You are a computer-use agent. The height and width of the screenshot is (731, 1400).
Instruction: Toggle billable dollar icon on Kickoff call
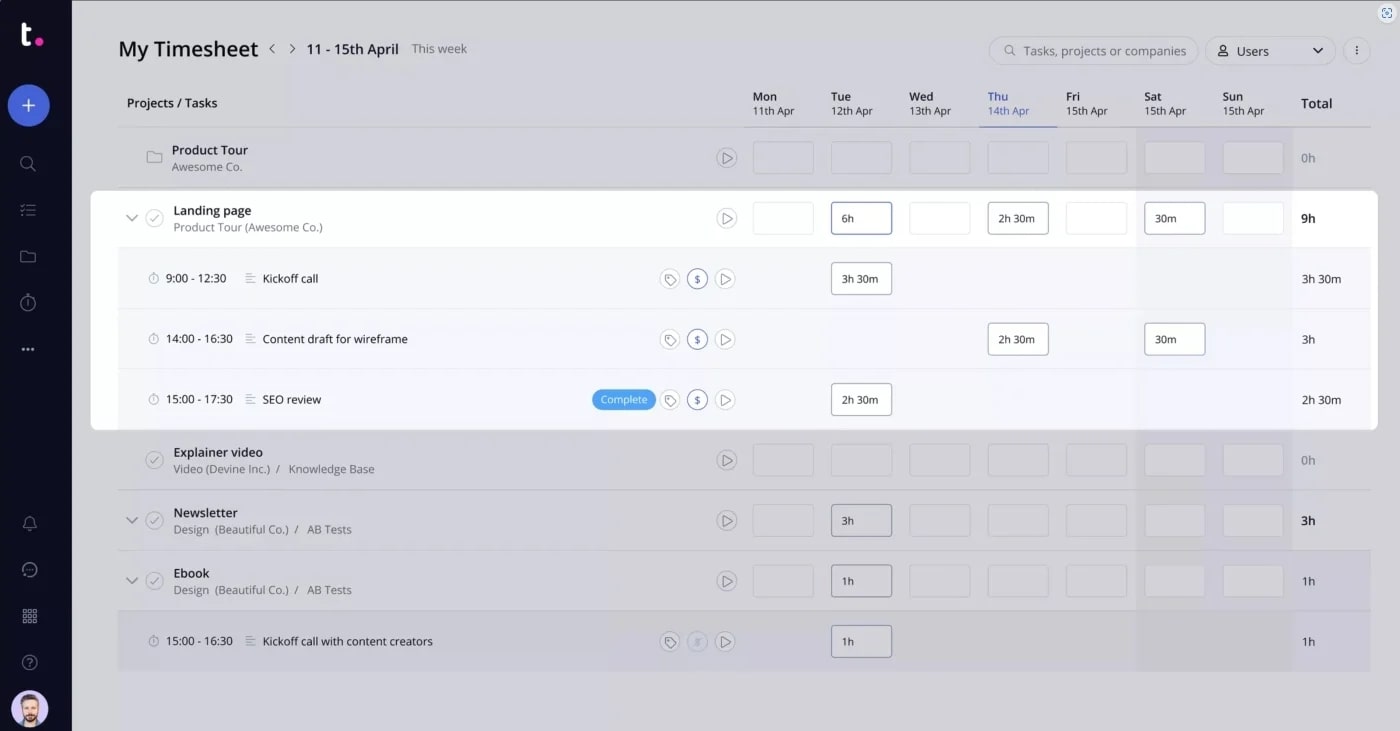pyautogui.click(x=697, y=279)
